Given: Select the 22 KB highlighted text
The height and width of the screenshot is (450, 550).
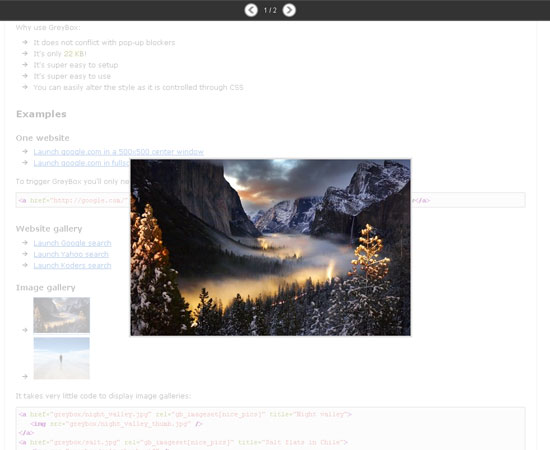Looking at the screenshot, I should coord(74,54).
